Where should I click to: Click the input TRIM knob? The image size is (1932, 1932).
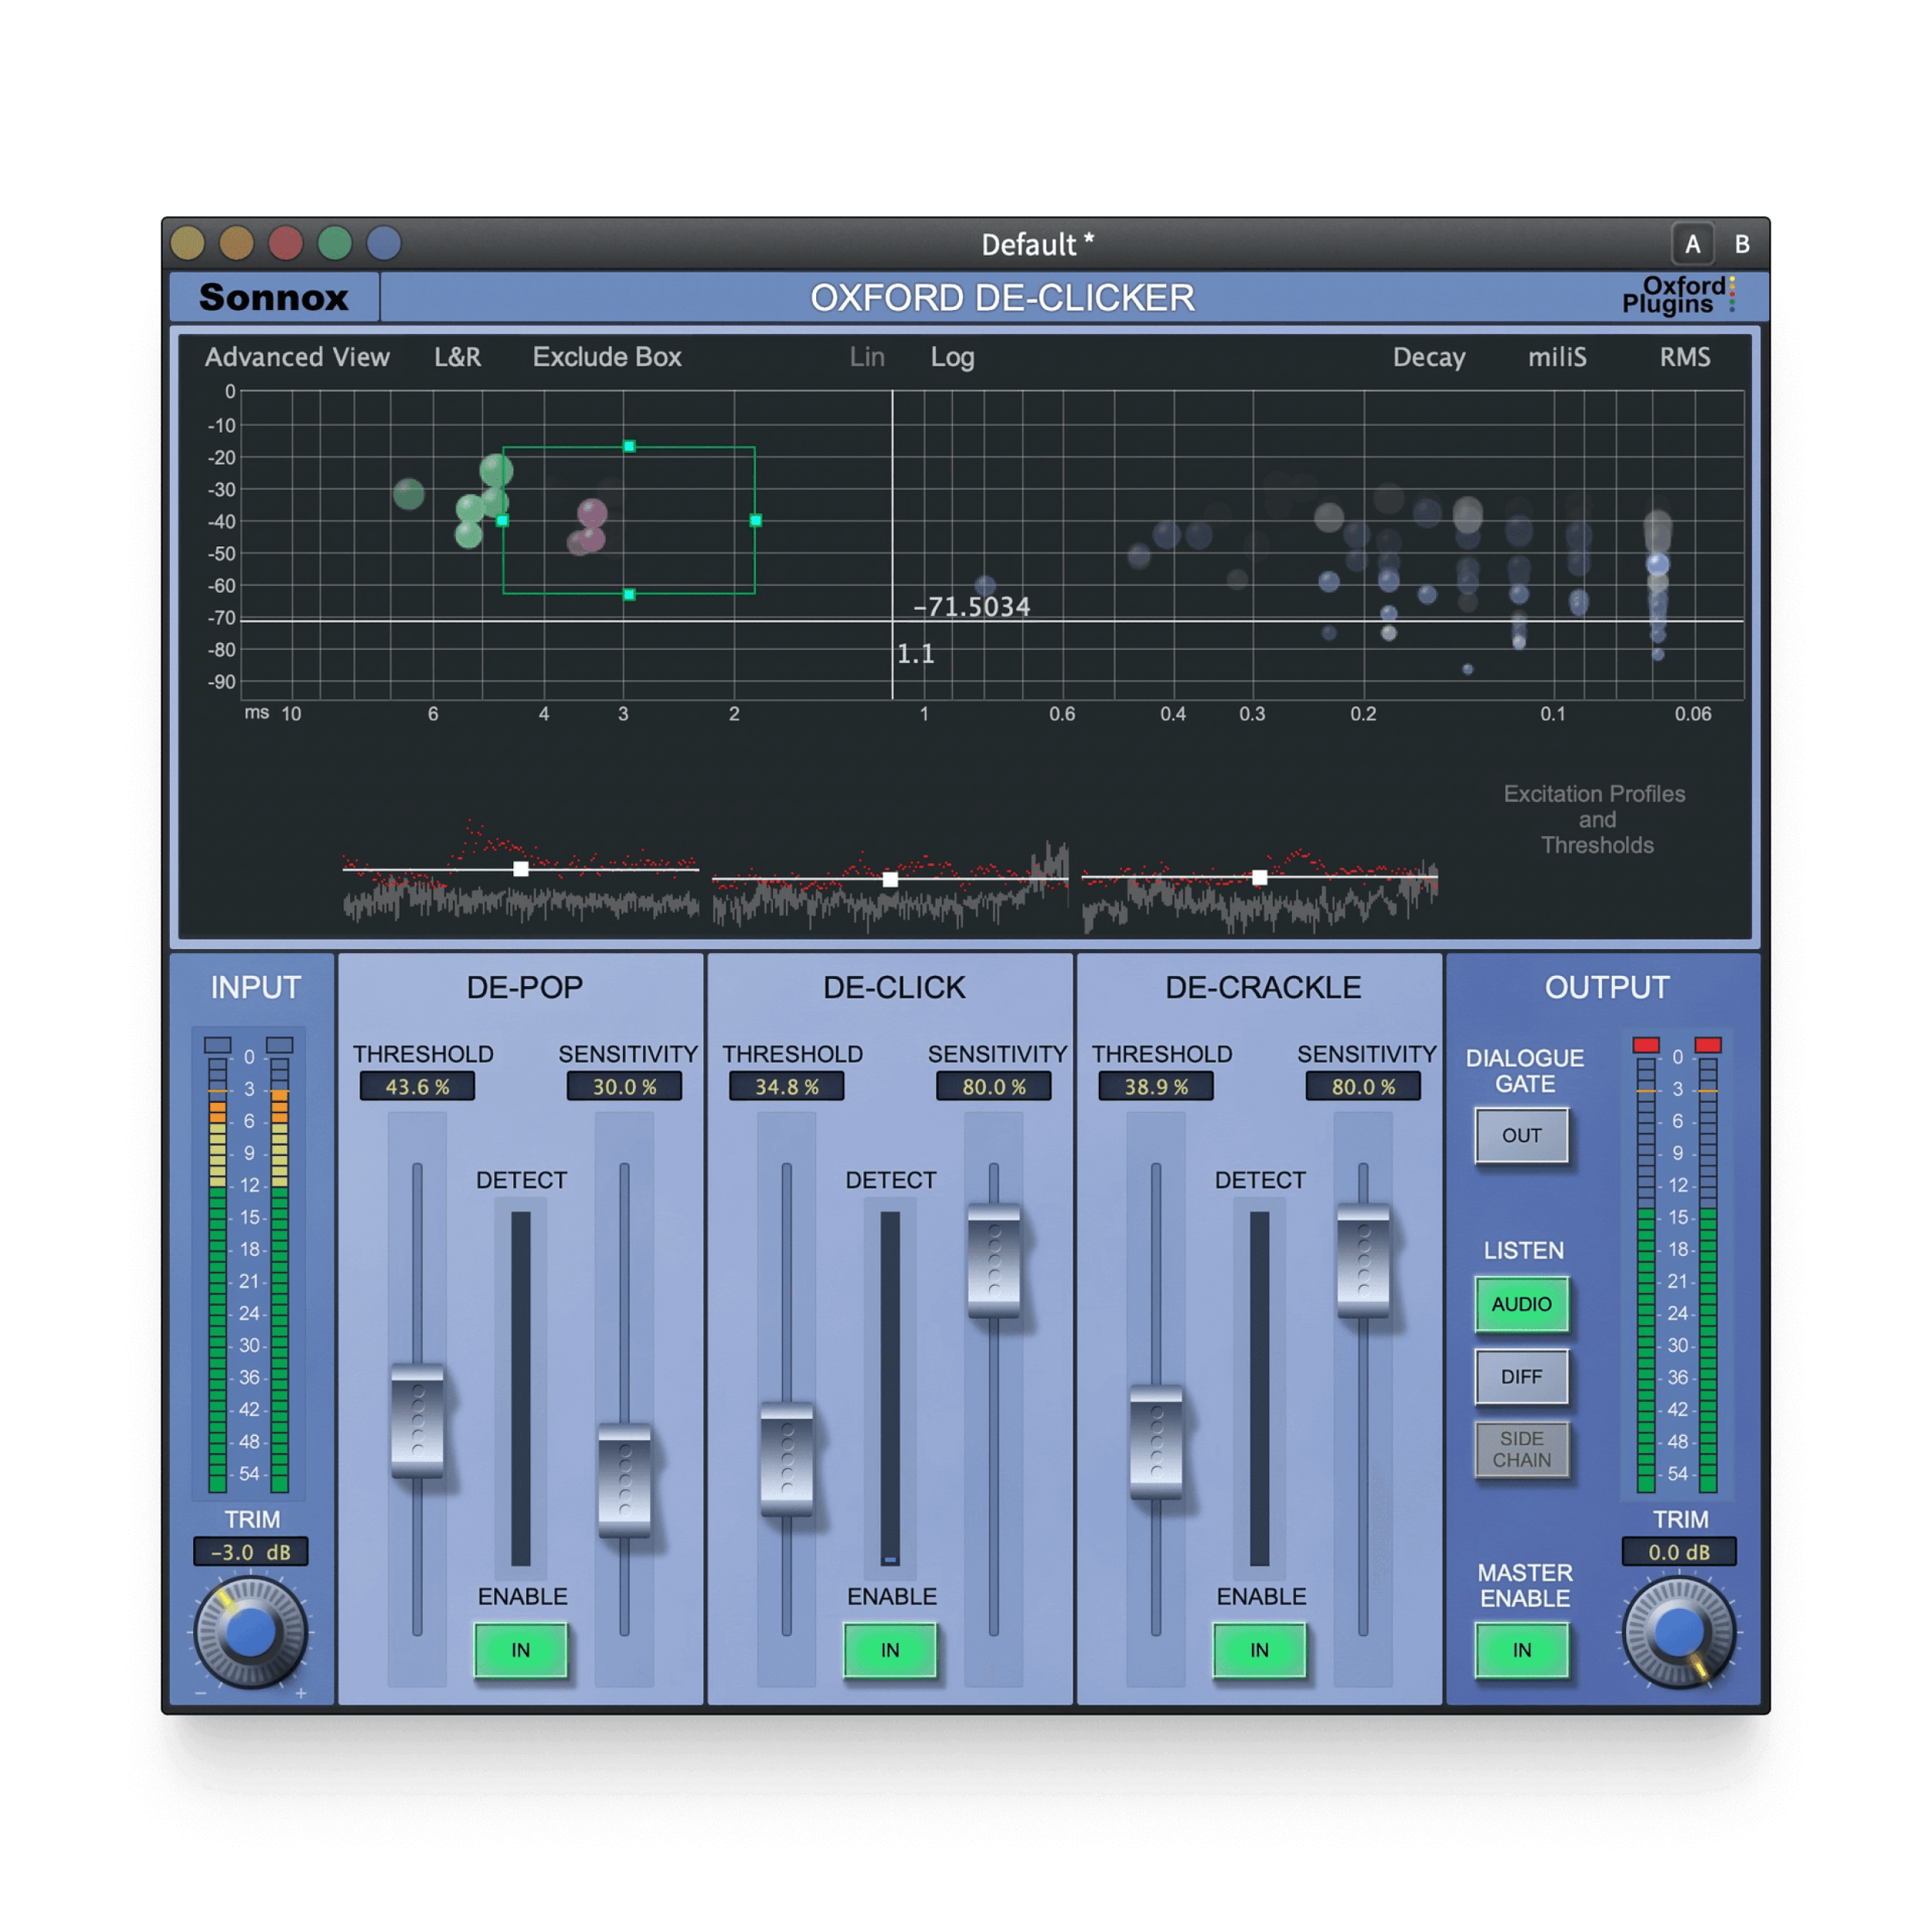pos(250,1631)
